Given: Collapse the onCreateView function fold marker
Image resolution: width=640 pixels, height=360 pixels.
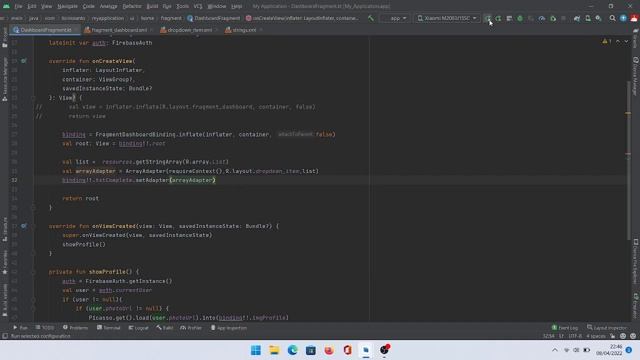Looking at the screenshot, I should pyautogui.click(x=33, y=98).
